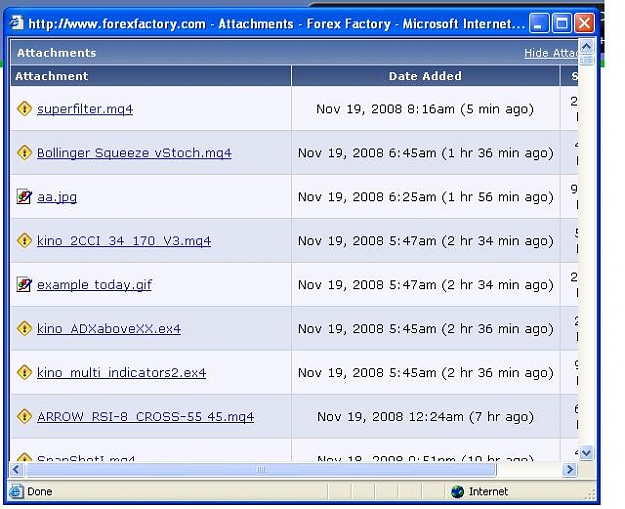The height and width of the screenshot is (509, 625).
Task: Click the vertical scrollbar down arrow
Action: click(586, 453)
